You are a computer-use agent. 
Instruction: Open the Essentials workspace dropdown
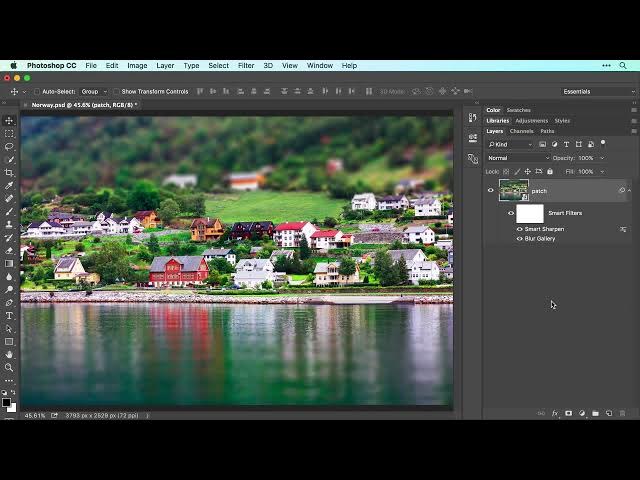pos(597,91)
